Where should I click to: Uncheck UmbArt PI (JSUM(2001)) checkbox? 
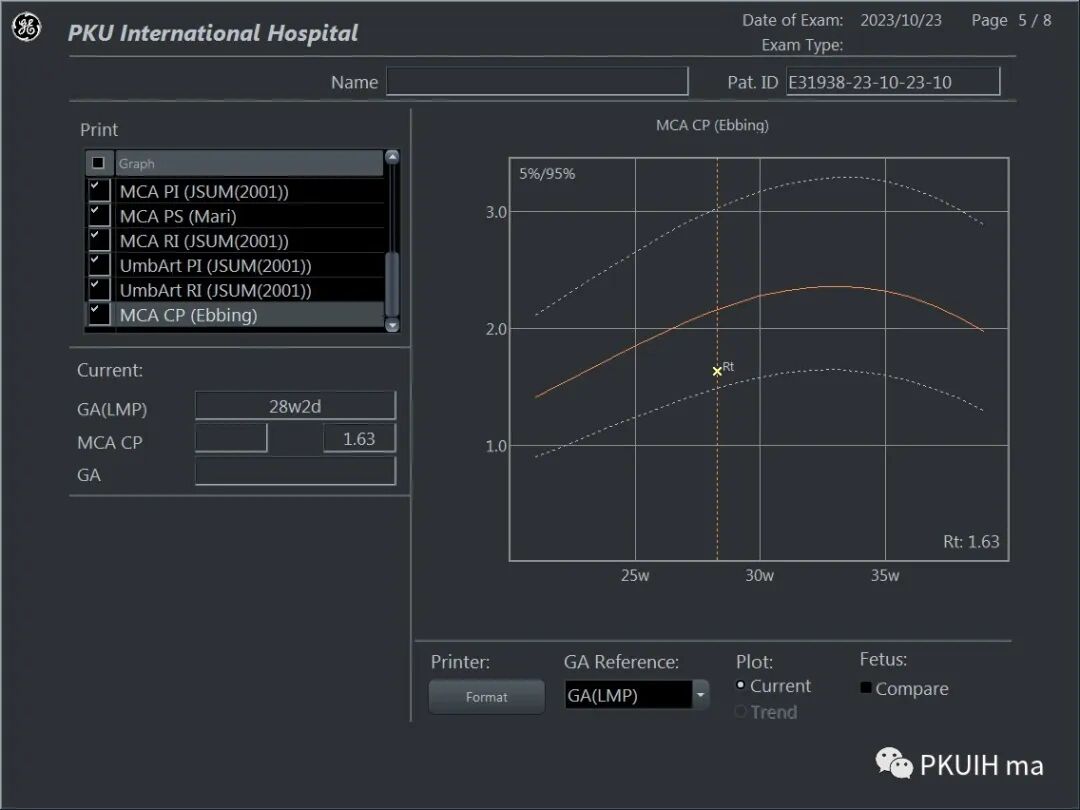click(99, 265)
